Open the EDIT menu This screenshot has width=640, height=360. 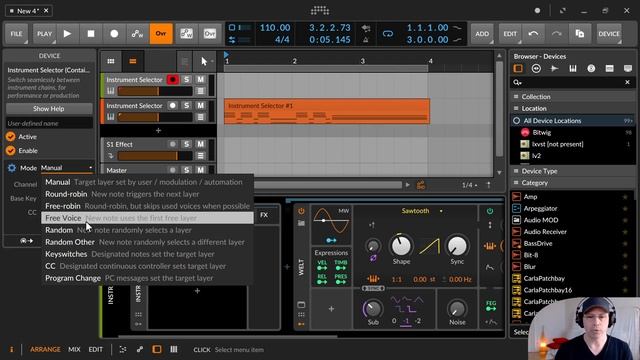510,33
